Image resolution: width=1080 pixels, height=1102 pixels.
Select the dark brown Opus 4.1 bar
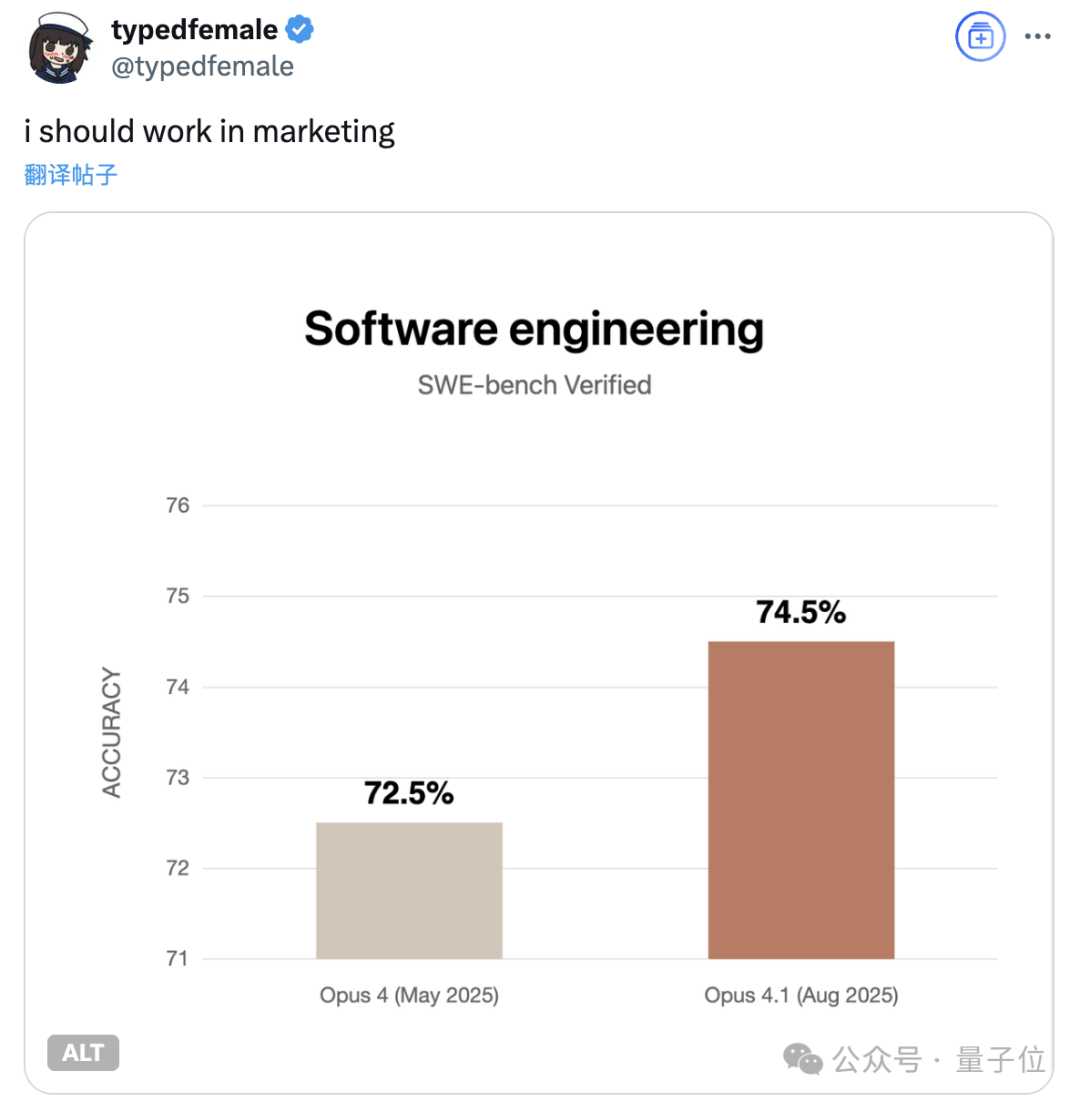(x=801, y=800)
